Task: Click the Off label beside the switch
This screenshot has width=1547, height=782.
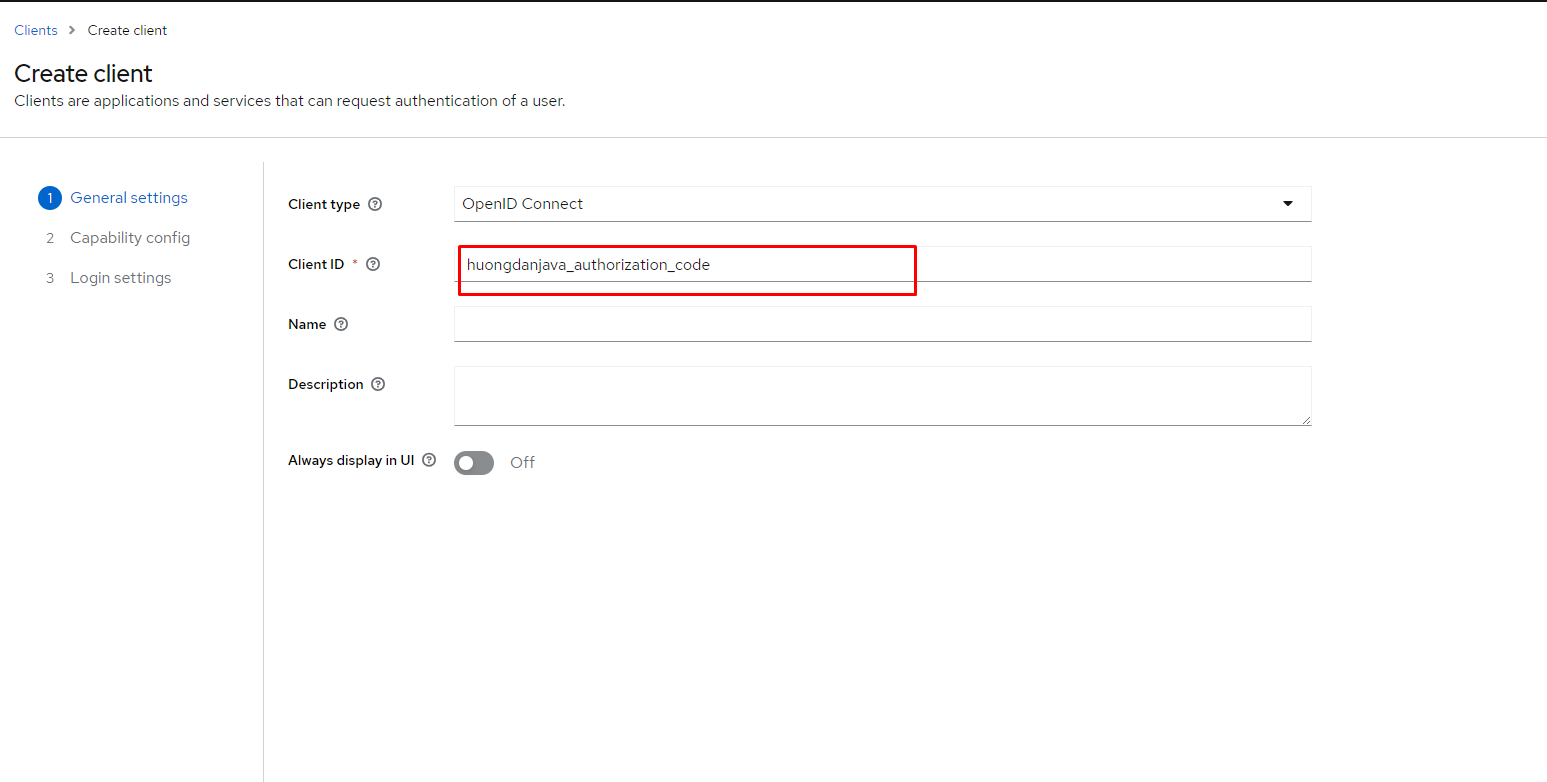Action: [x=522, y=462]
